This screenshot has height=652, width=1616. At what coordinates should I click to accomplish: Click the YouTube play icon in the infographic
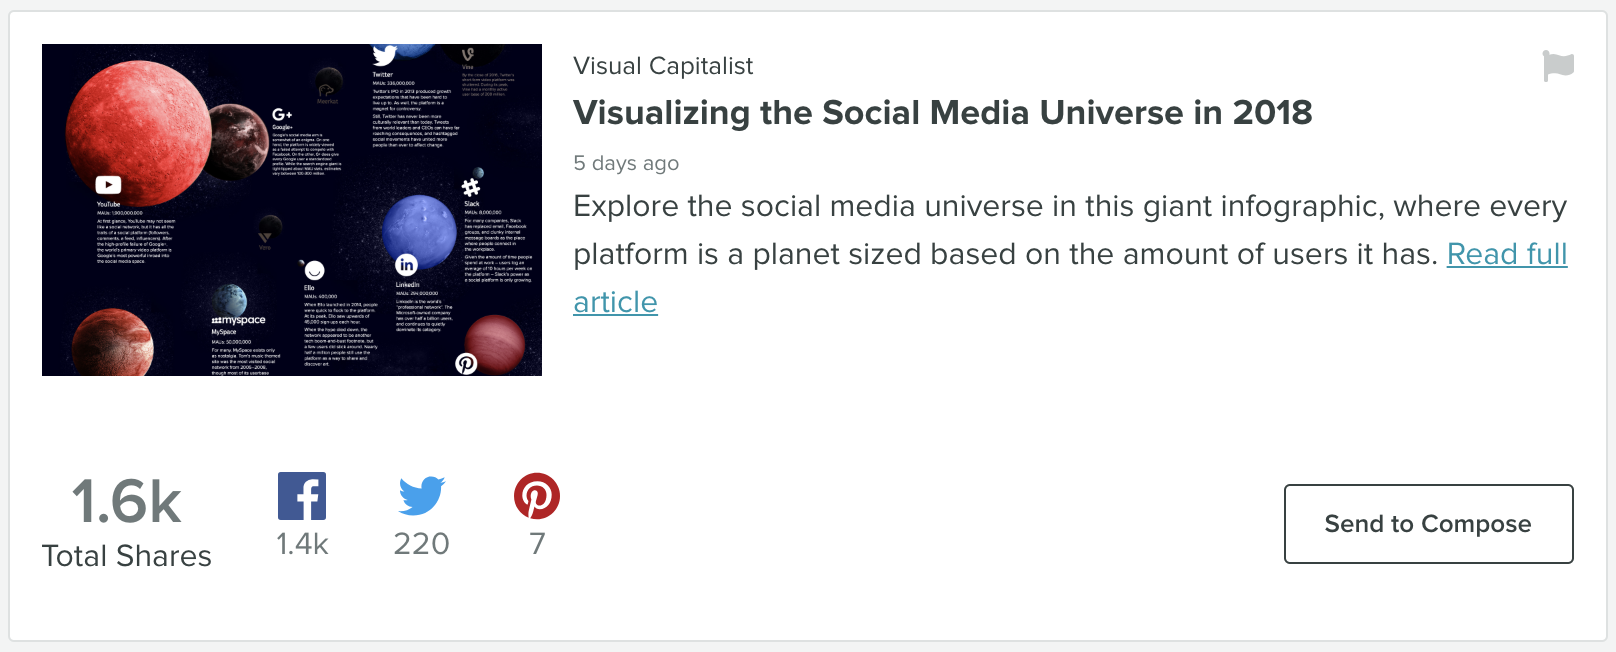[x=108, y=185]
